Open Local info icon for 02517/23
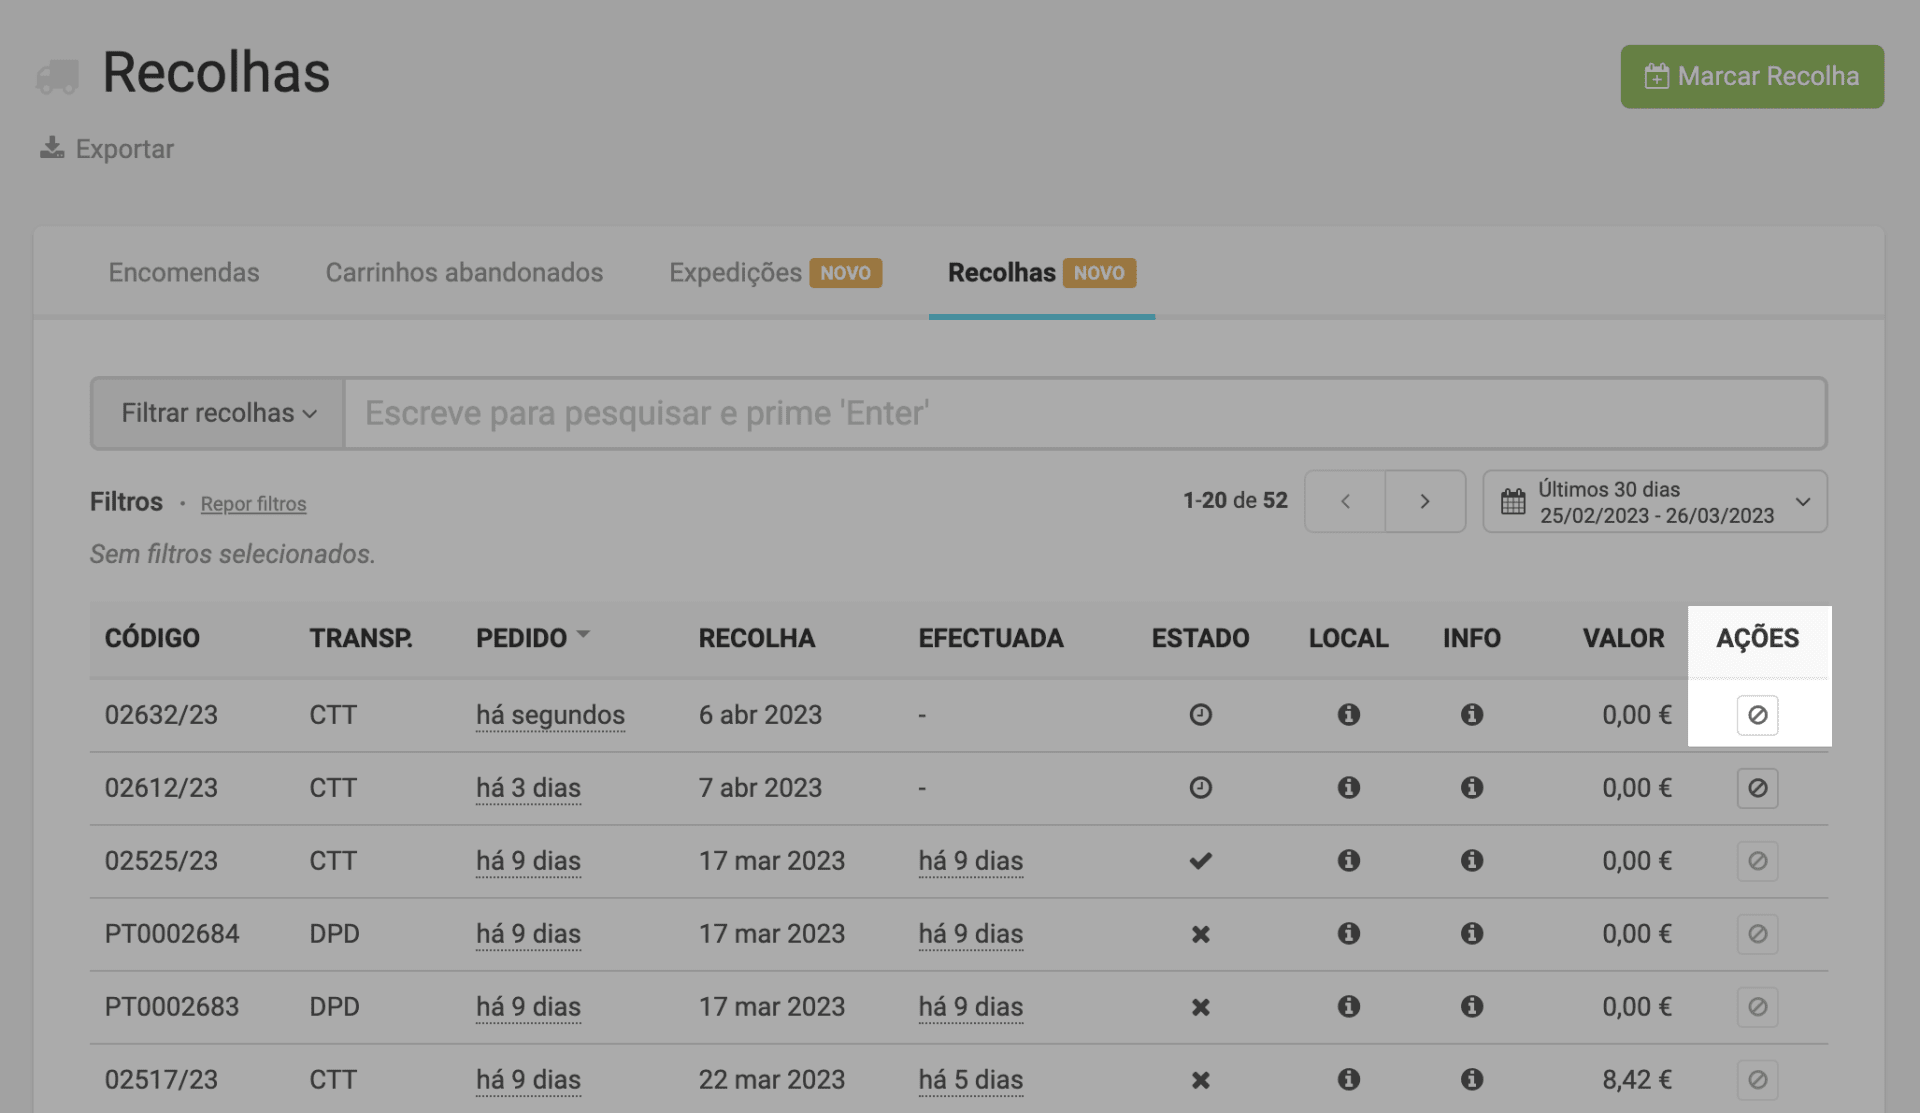This screenshot has width=1920, height=1113. (x=1348, y=1080)
